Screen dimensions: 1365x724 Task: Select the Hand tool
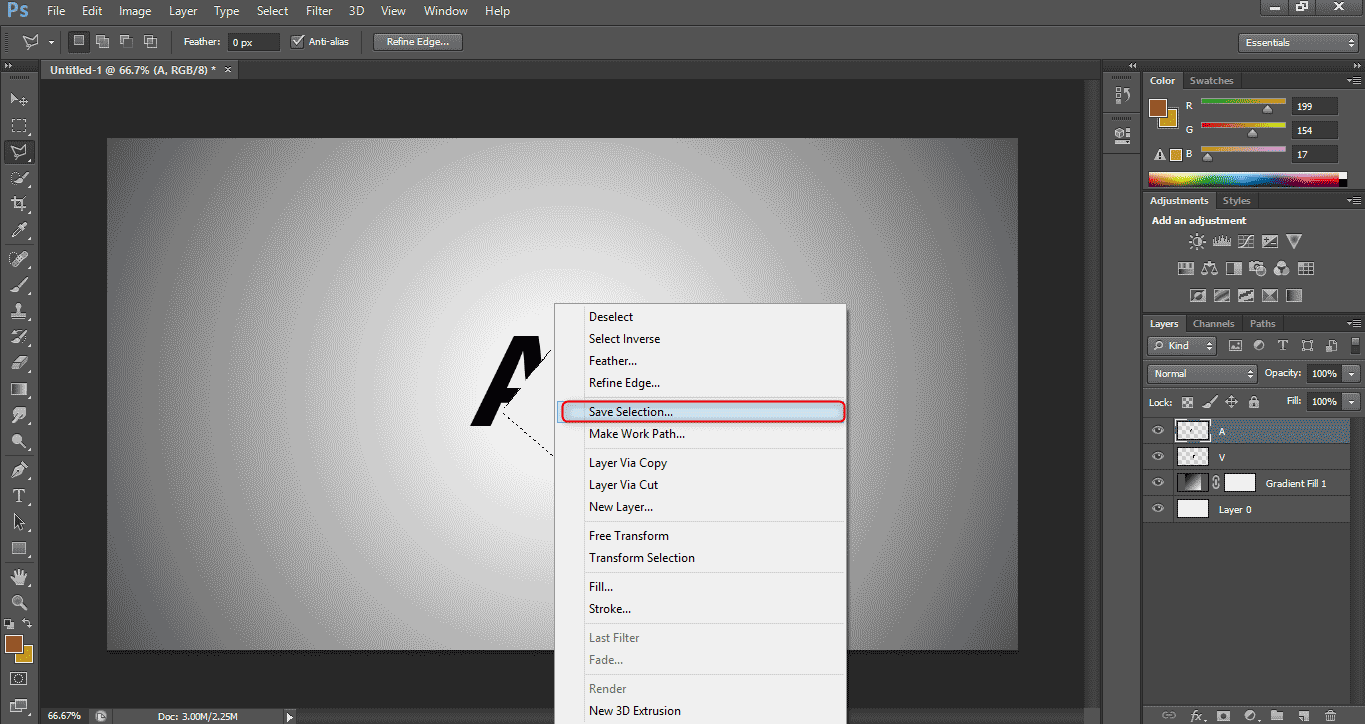[19, 577]
